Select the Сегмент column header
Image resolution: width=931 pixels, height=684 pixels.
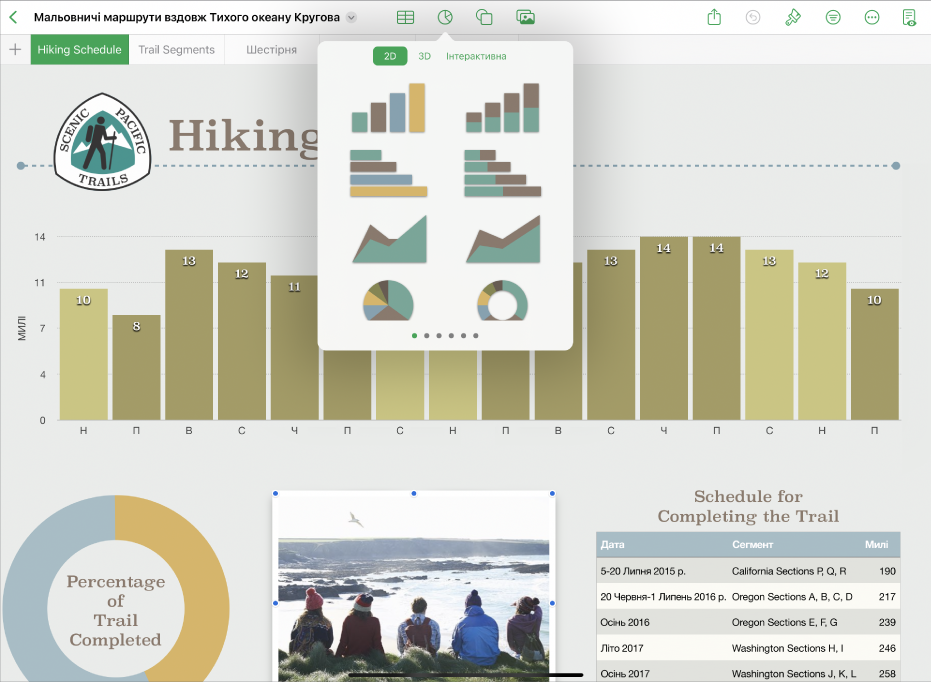click(752, 544)
